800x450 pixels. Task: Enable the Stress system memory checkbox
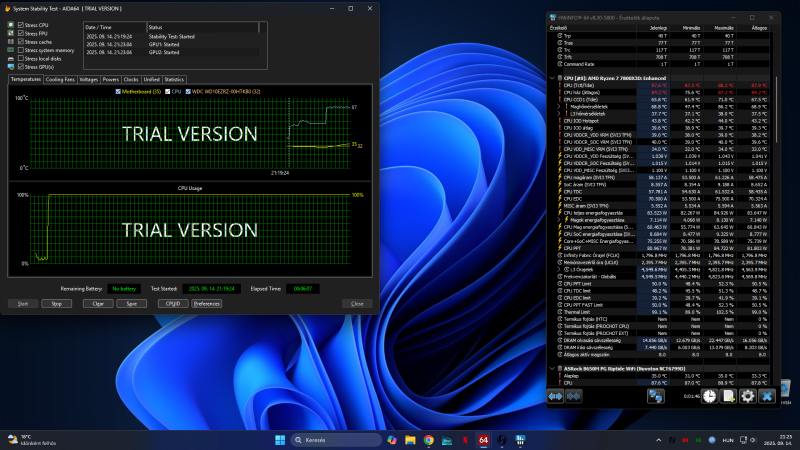21,50
